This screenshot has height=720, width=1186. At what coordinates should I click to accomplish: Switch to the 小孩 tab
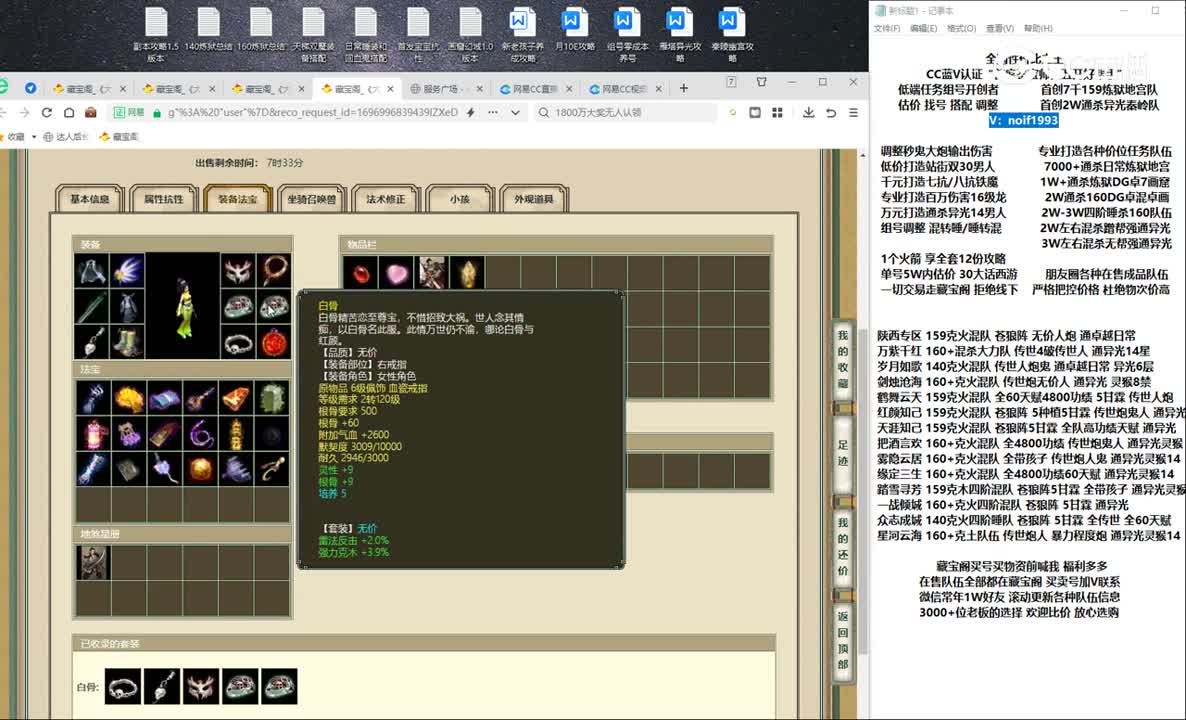pyautogui.click(x=460, y=199)
